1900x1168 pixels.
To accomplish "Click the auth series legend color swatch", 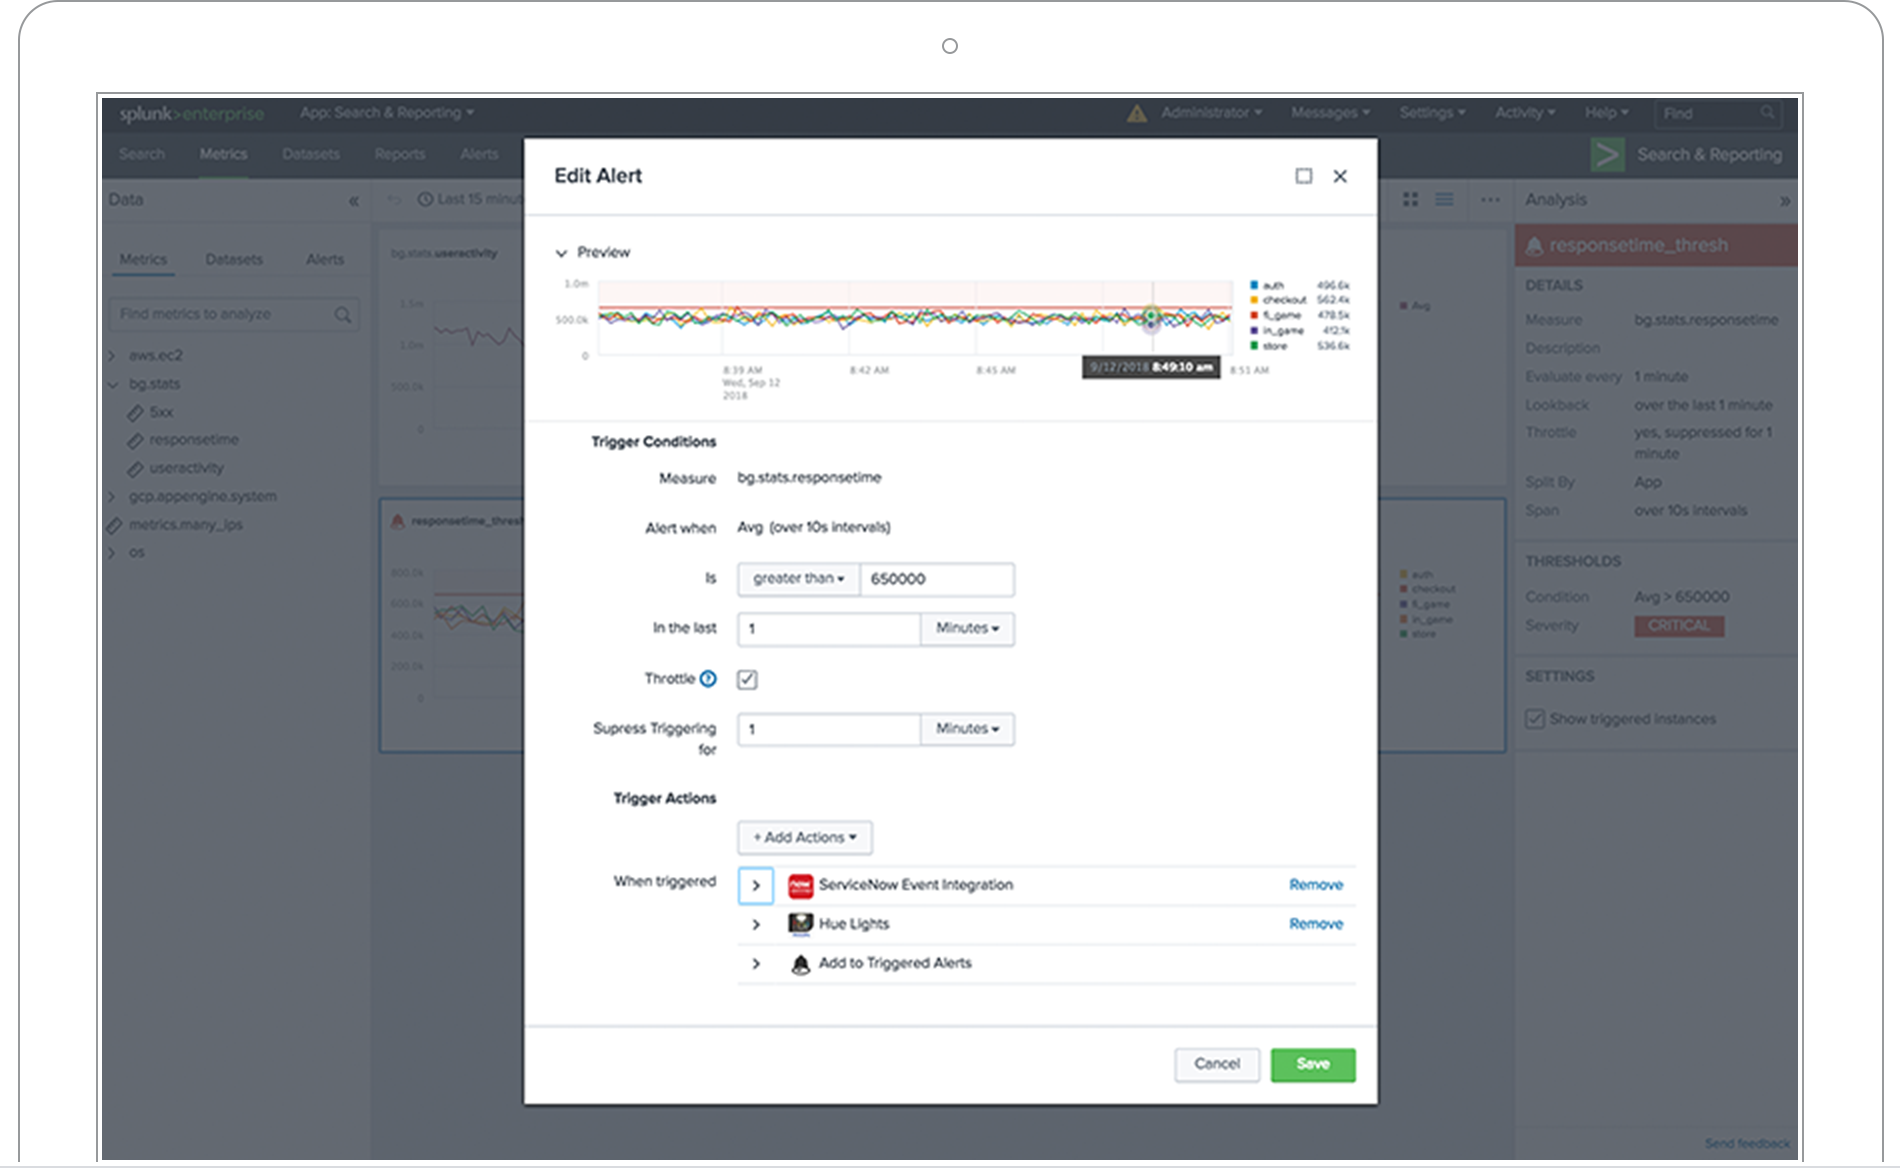I will pyautogui.click(x=1254, y=286).
